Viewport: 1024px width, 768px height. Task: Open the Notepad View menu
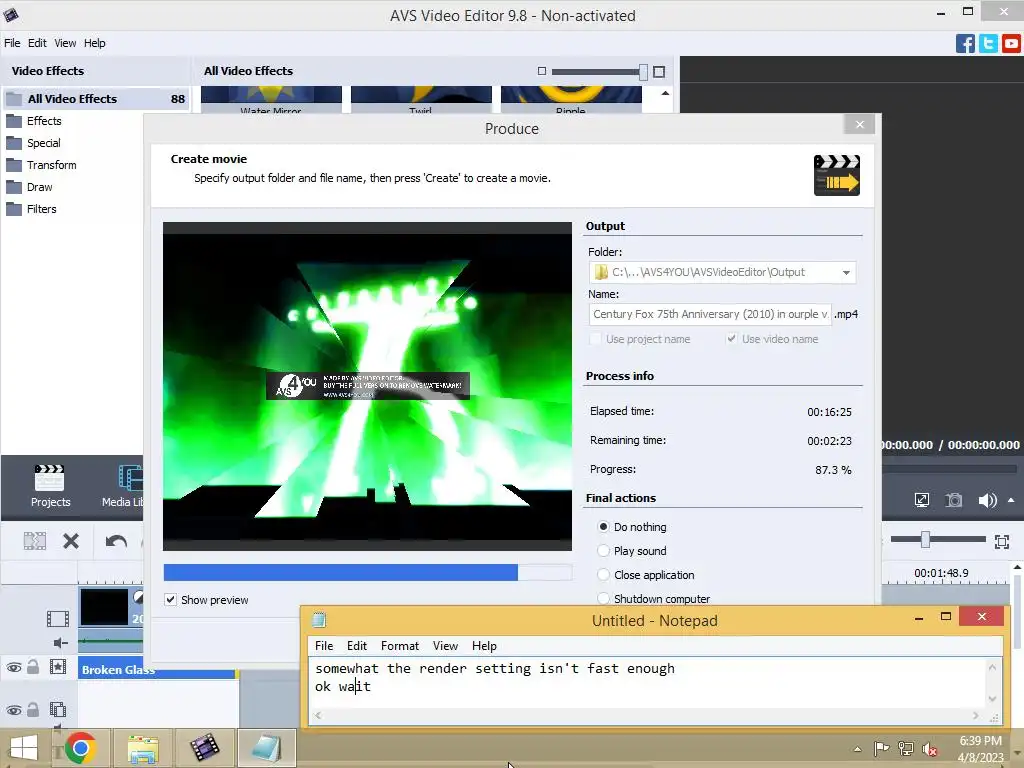click(x=445, y=646)
